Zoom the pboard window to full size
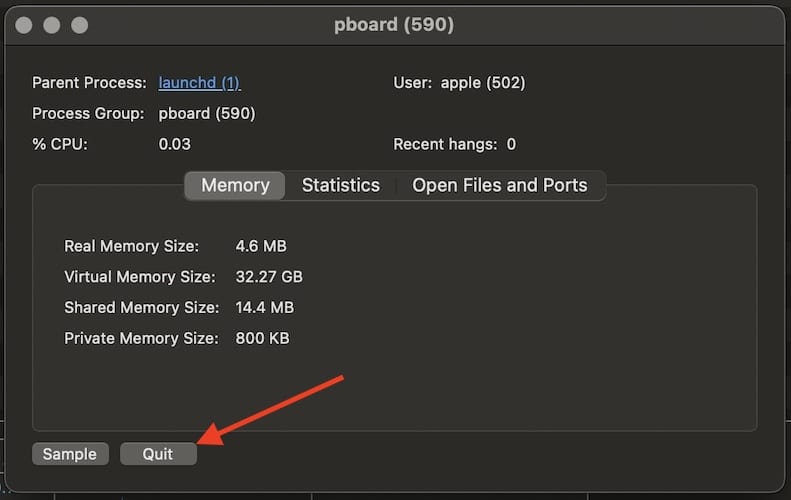The height and width of the screenshot is (500, 791). tap(80, 24)
